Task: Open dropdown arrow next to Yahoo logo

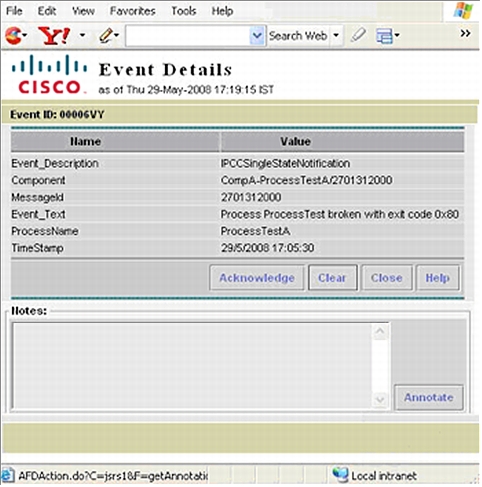Action: tap(82, 35)
